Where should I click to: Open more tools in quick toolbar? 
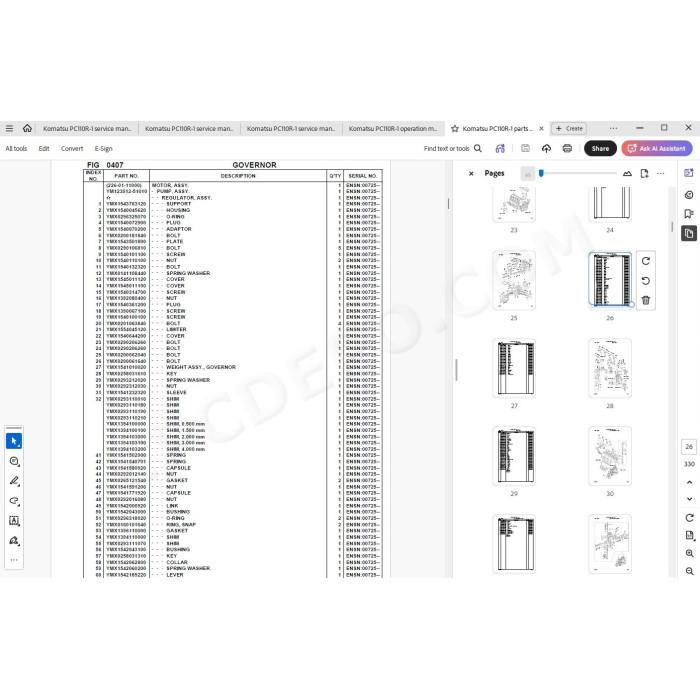click(14, 560)
